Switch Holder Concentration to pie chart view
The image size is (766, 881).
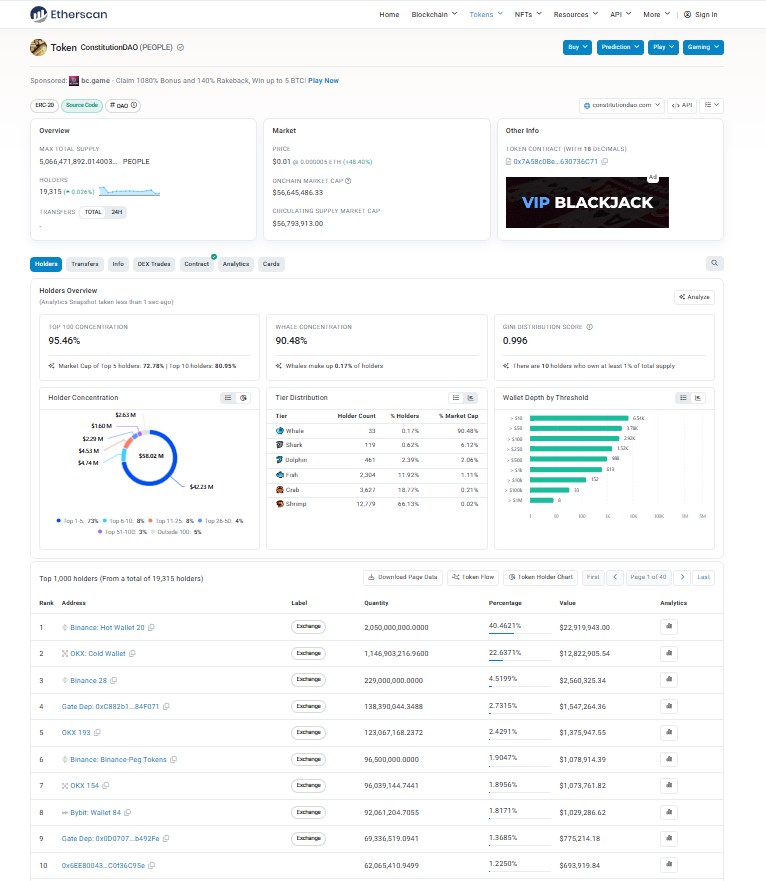pos(243,398)
